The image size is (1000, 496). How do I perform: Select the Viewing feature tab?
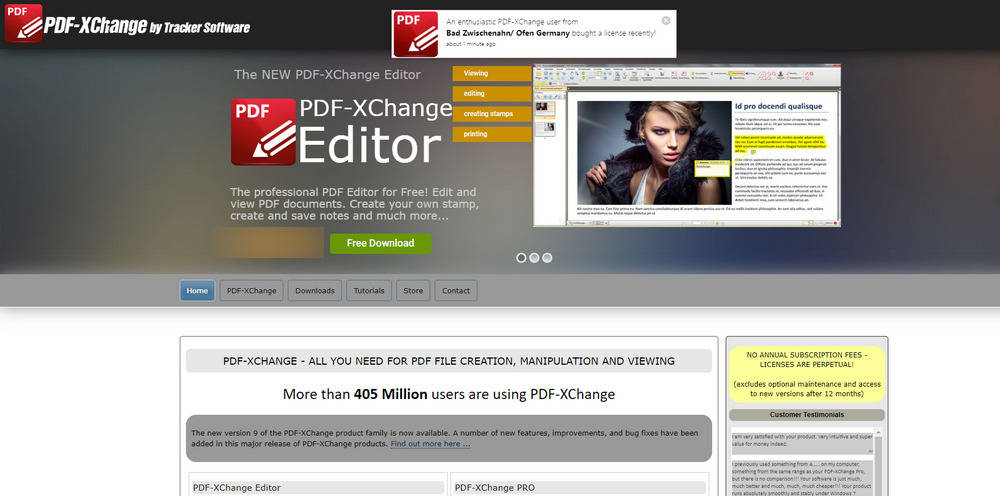pyautogui.click(x=492, y=73)
